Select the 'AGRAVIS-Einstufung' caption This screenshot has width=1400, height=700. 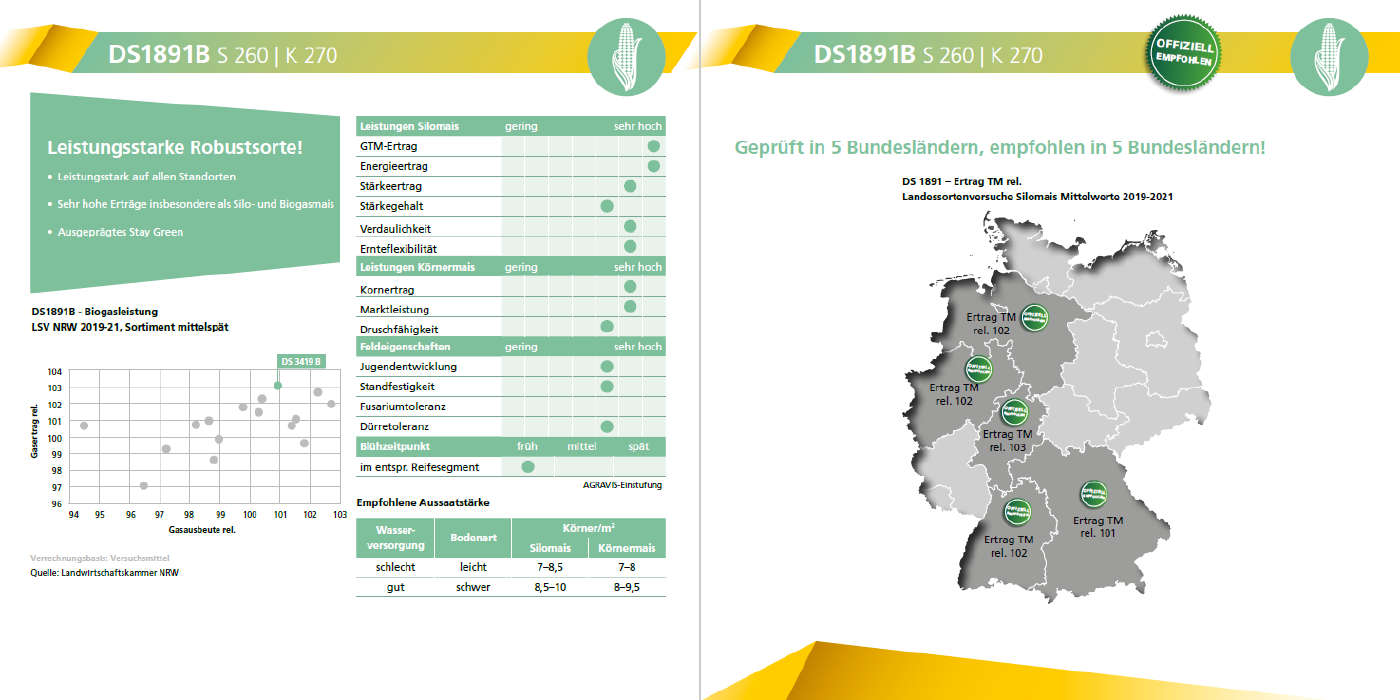[622, 485]
